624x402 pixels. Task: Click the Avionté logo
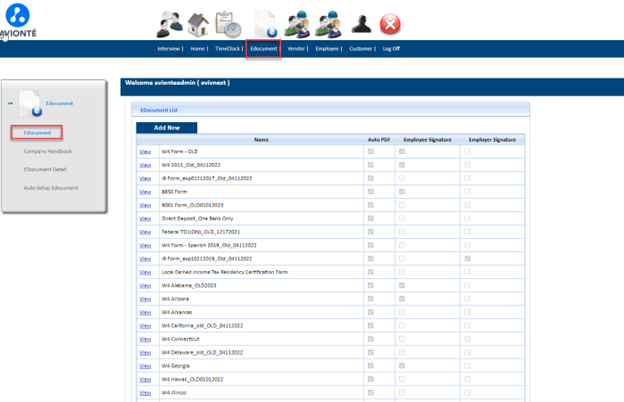point(17,20)
